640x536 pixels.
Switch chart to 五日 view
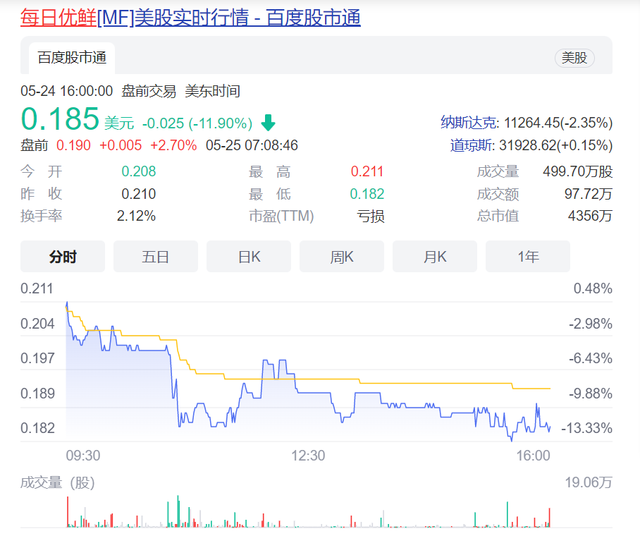(x=156, y=256)
